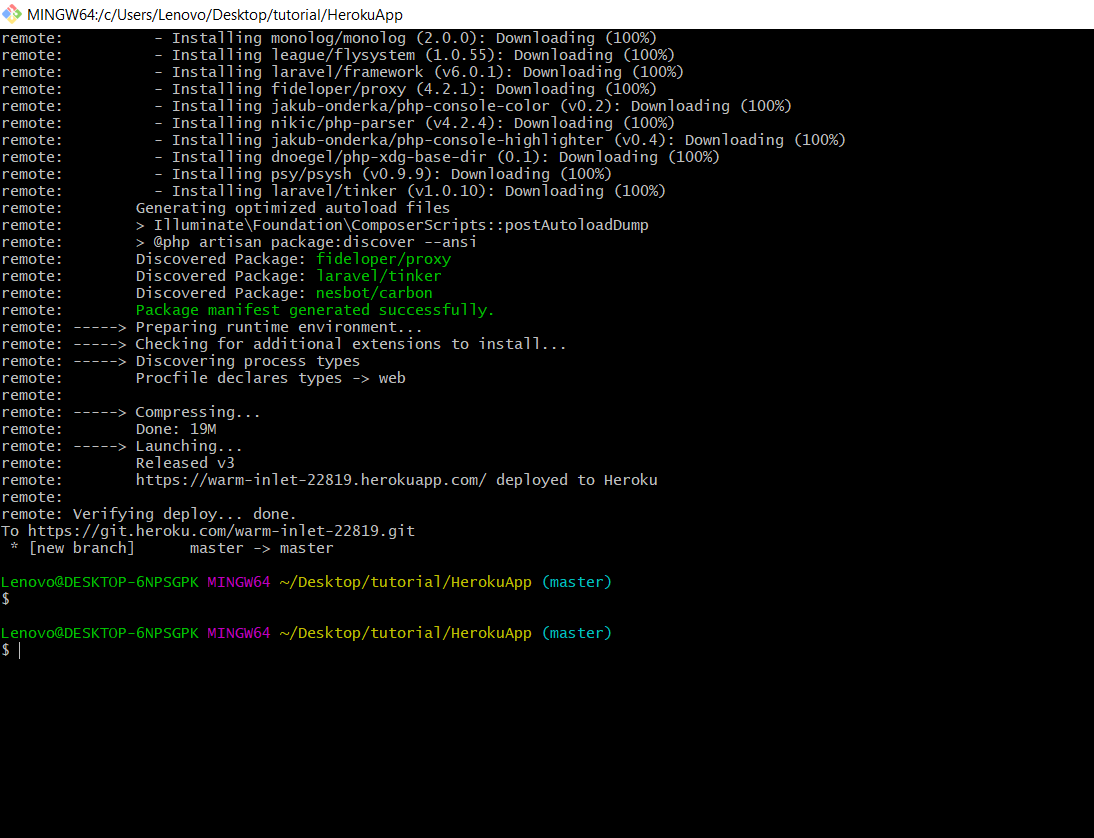
Task: Click green 'fideloper/proxy' discovered package
Action: (x=383, y=259)
